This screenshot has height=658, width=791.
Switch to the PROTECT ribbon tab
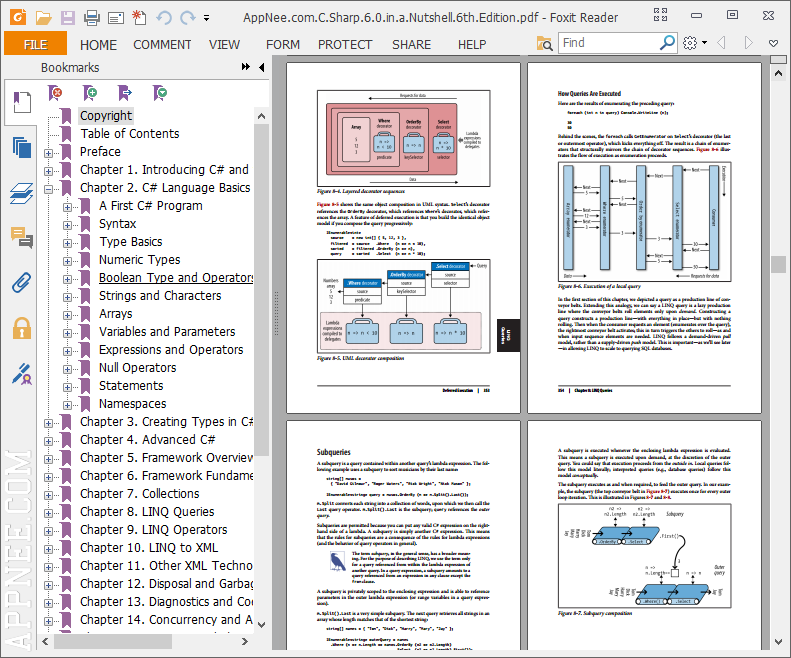[x=345, y=45]
